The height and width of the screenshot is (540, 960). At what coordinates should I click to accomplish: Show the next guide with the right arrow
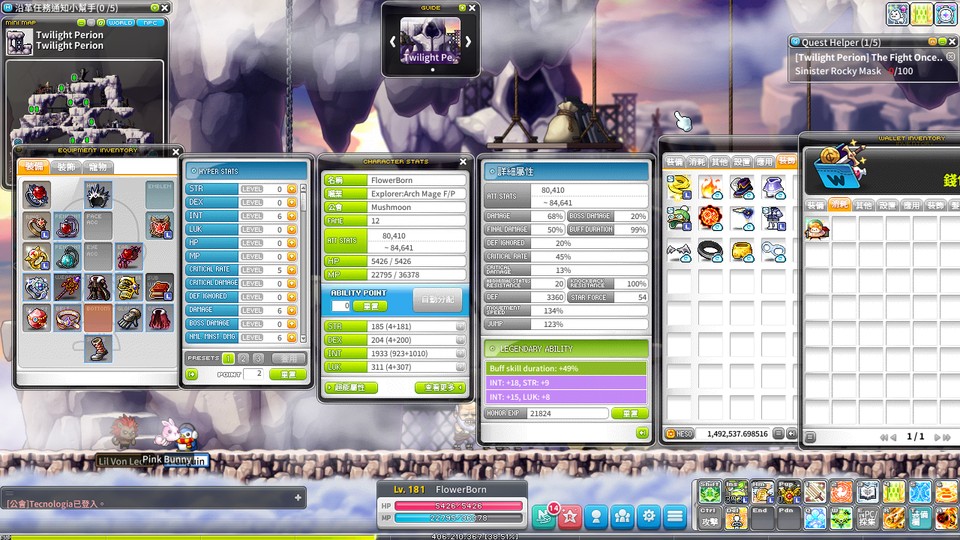click(x=468, y=42)
